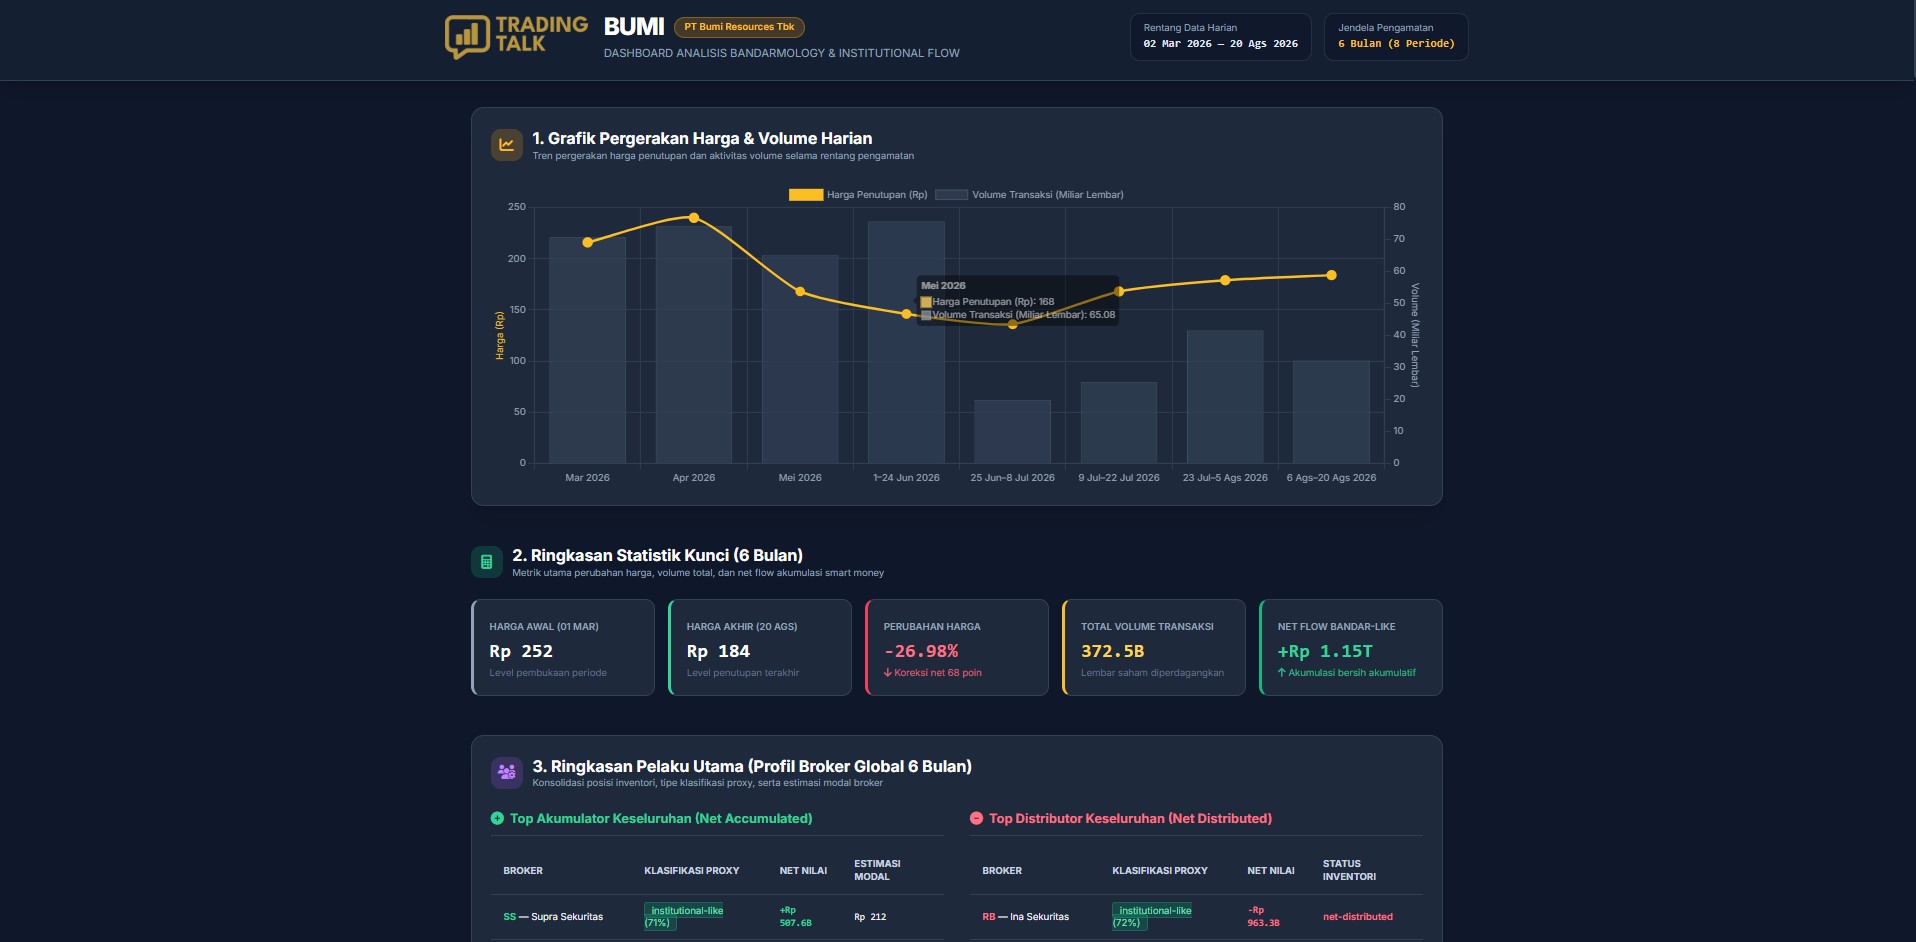Click the Mar 2026 price data point

coord(587,242)
